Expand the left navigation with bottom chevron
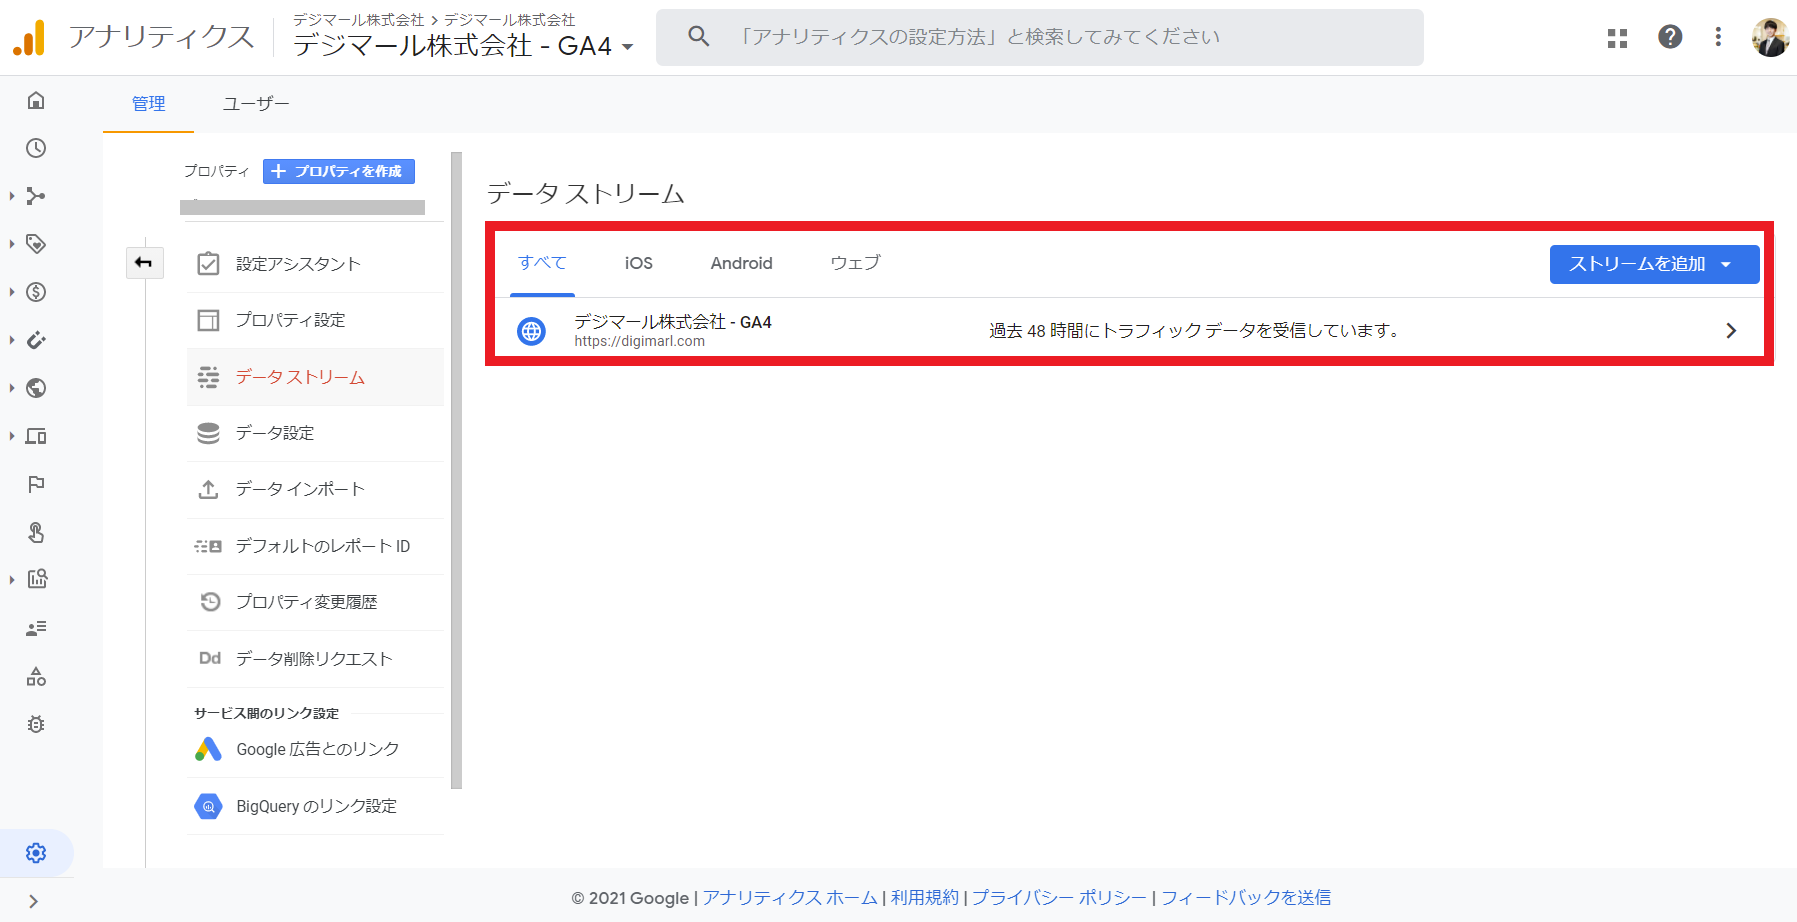 [33, 901]
